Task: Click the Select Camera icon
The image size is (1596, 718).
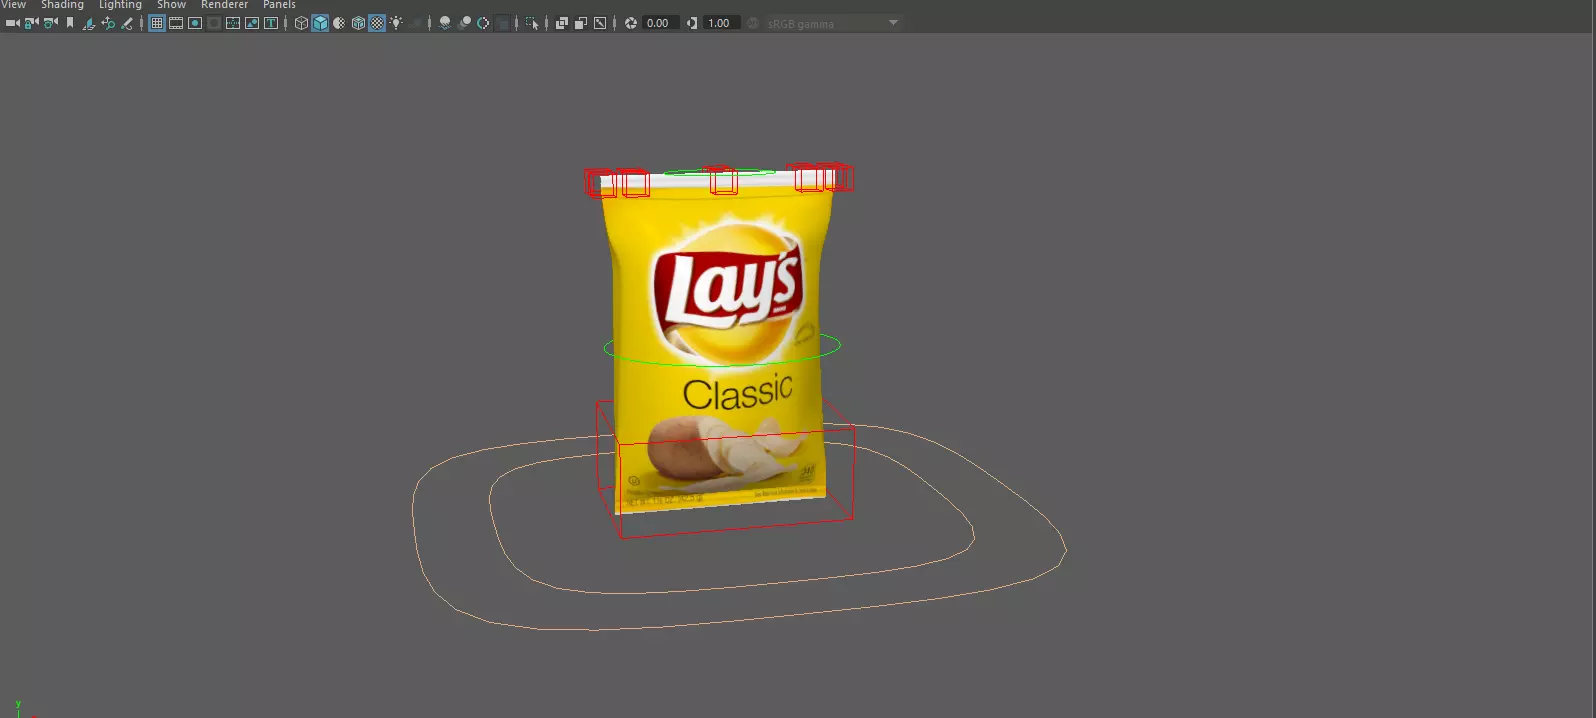Action: [x=13, y=23]
